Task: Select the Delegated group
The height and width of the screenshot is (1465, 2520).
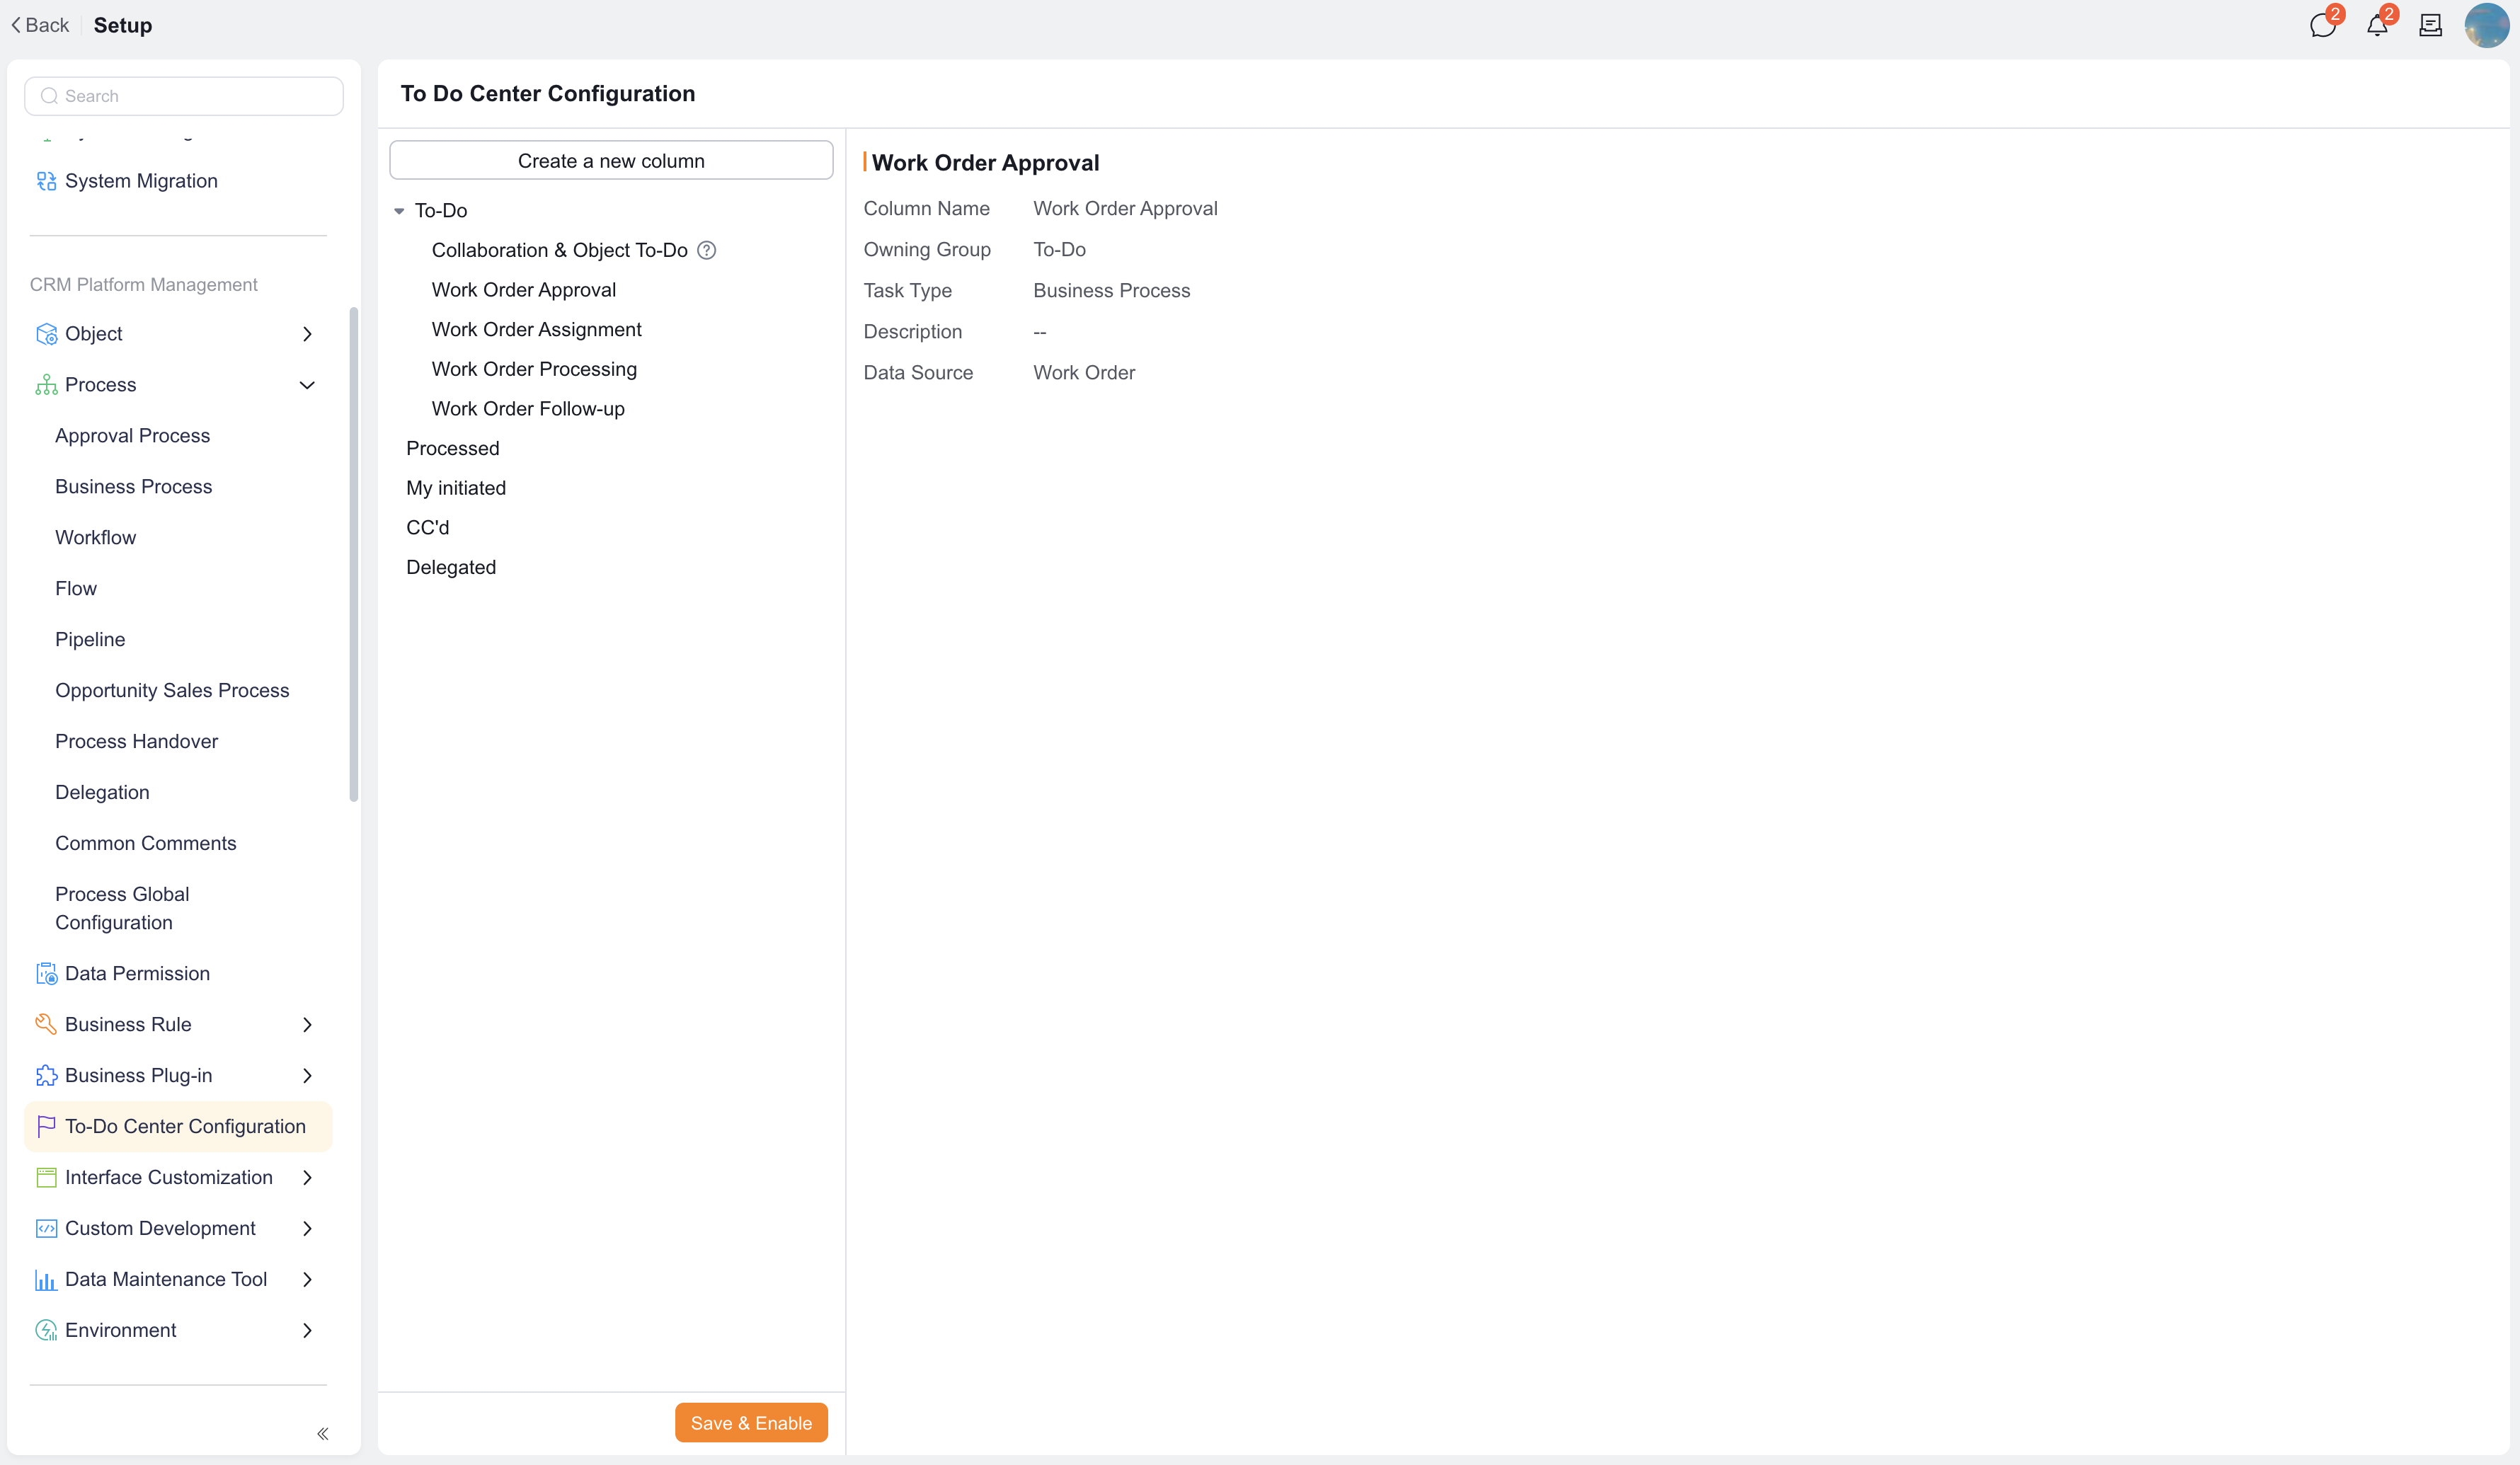Action: (450, 567)
